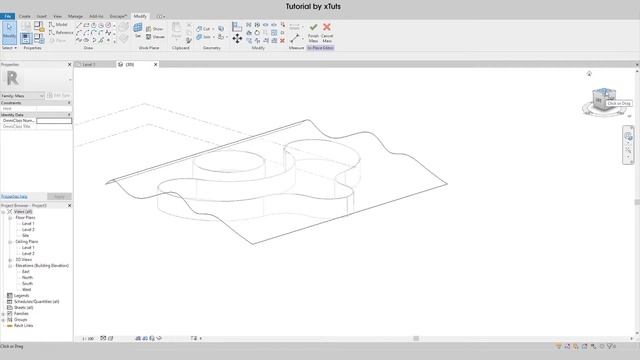
Task: Switch to the Create ribbon tab
Action: point(24,16)
